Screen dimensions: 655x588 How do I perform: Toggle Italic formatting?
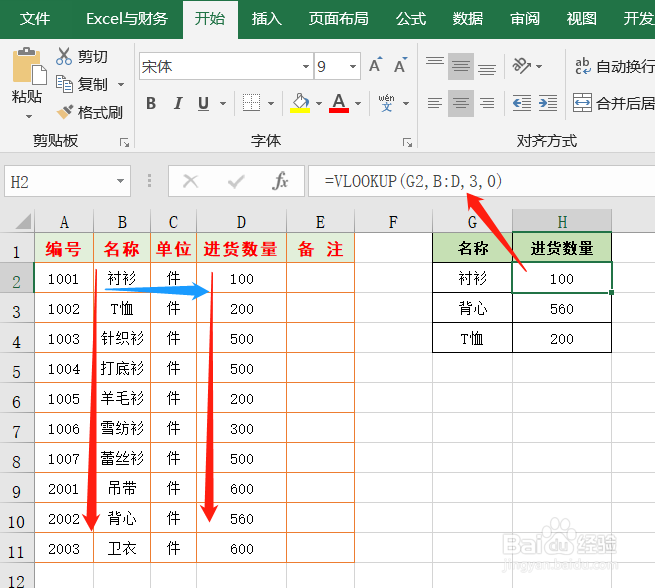tap(178, 103)
